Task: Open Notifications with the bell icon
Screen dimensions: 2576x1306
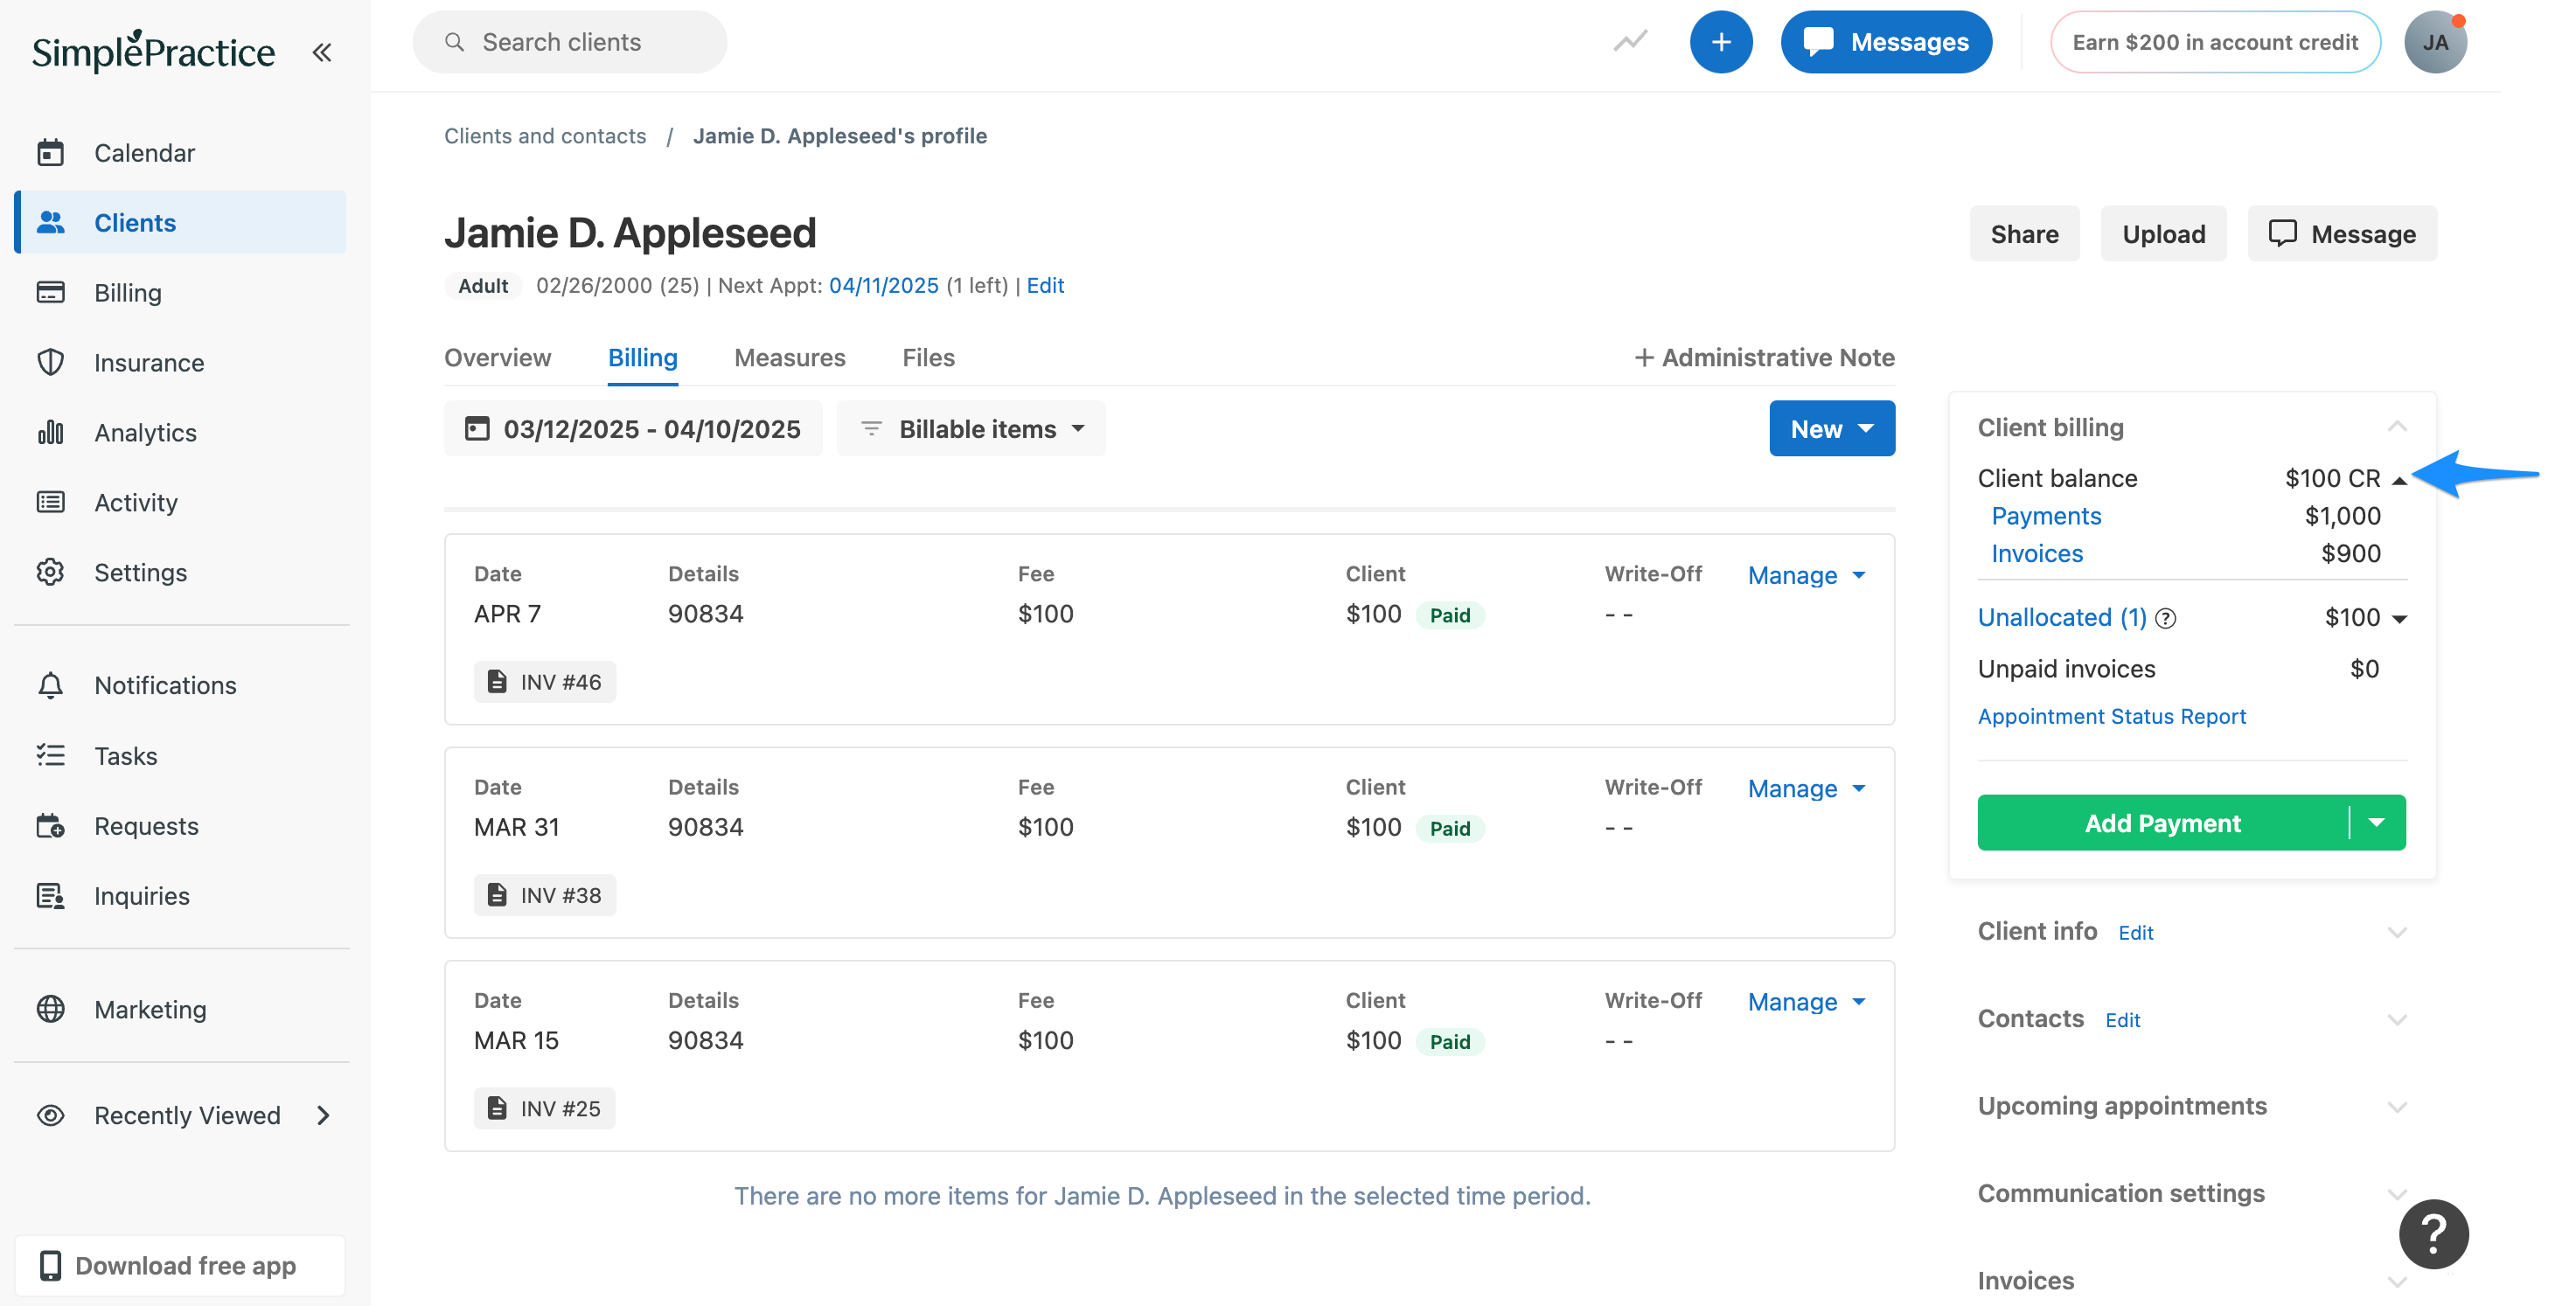Action: [181, 685]
